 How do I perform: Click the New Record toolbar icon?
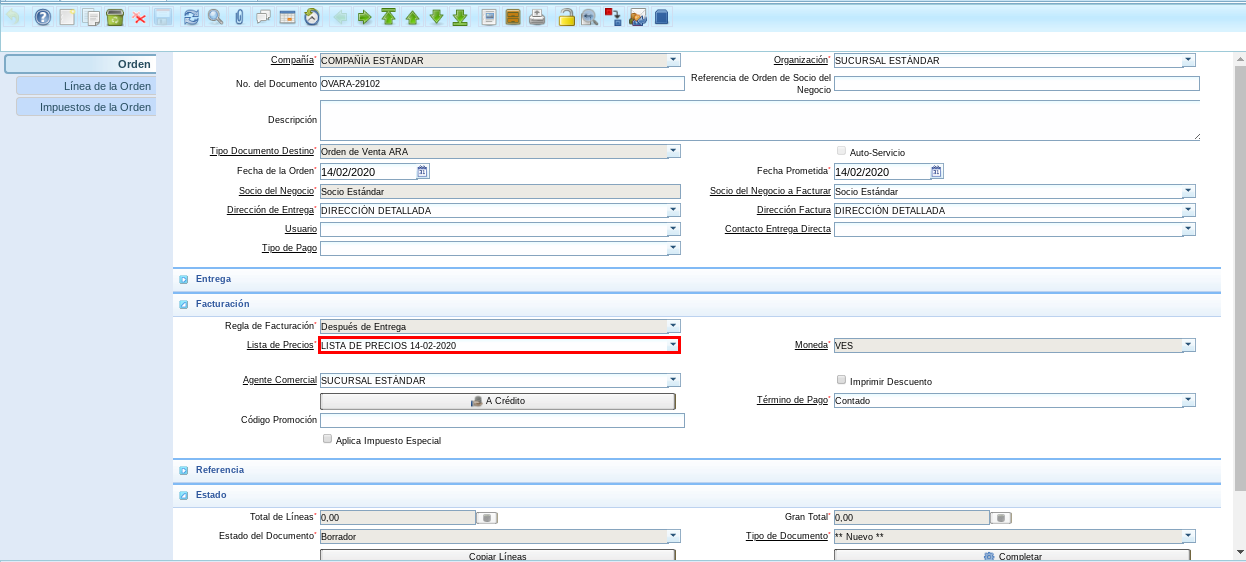[x=67, y=17]
